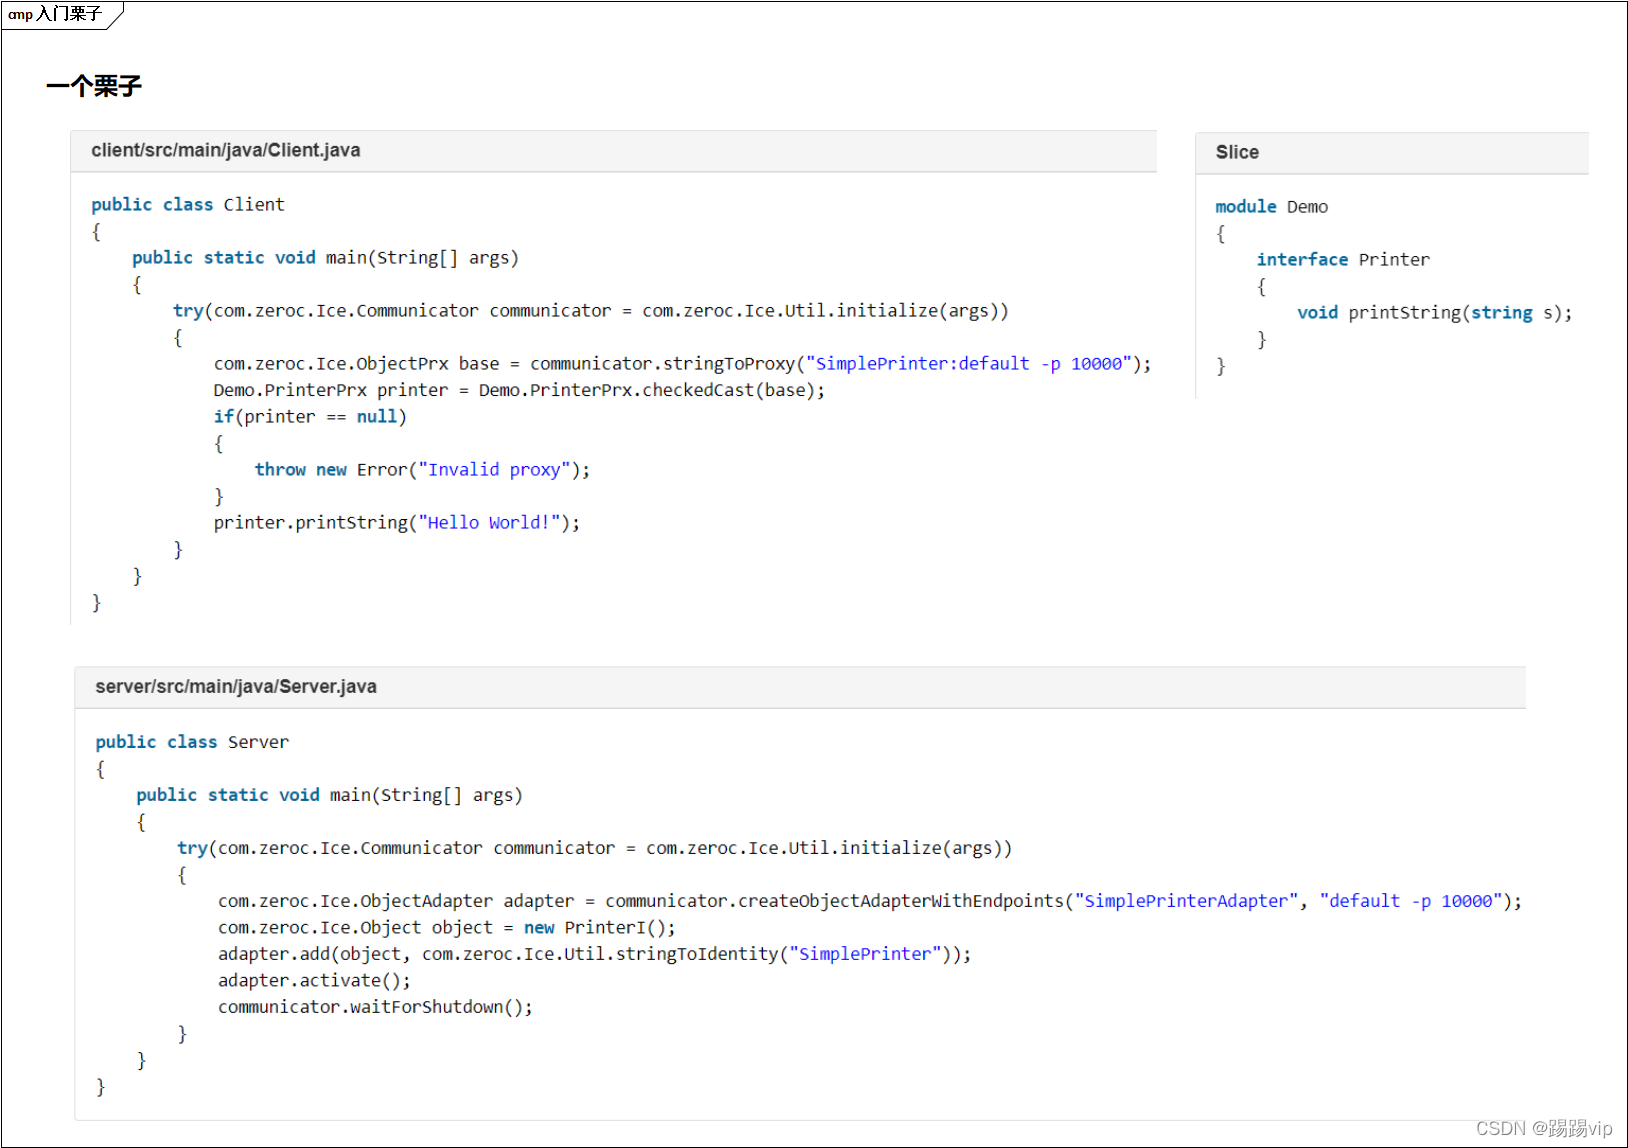Image resolution: width=1628 pixels, height=1148 pixels.
Task: Click the 'module Demo' line
Action: [x=1272, y=206]
